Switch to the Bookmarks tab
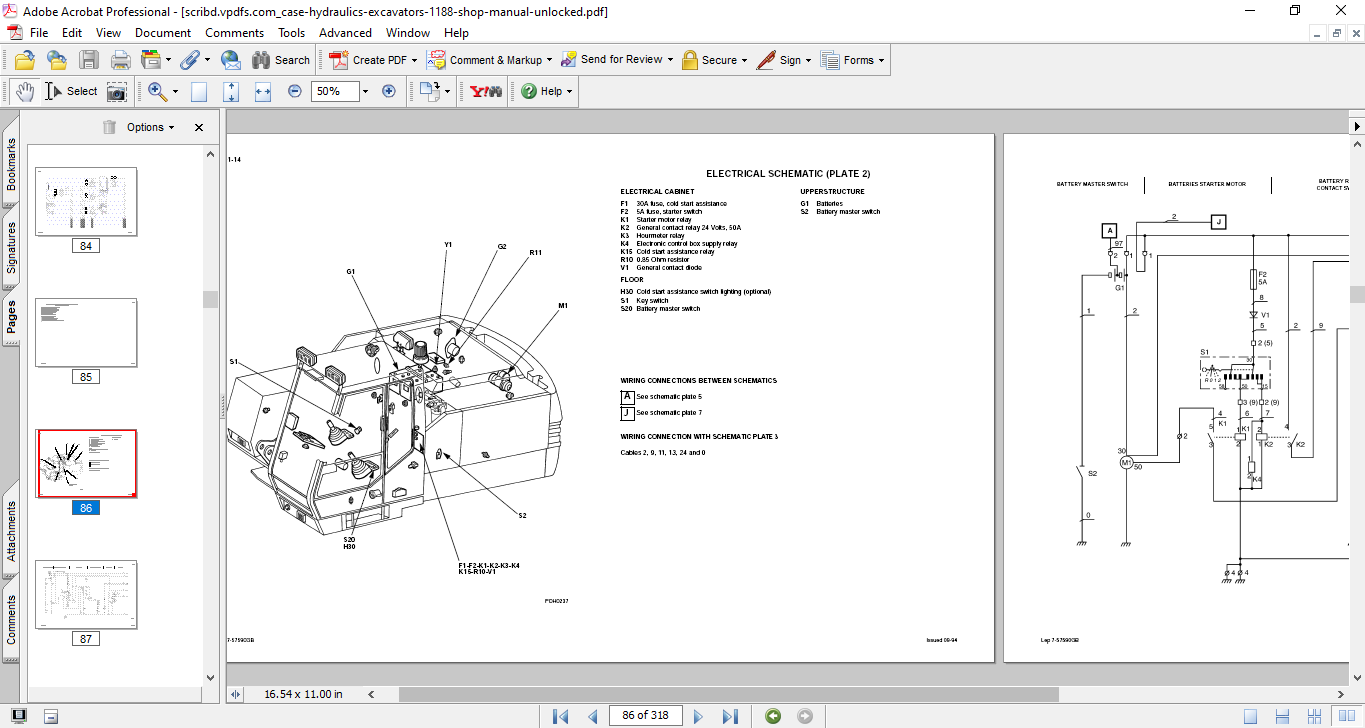 pyautogui.click(x=11, y=164)
